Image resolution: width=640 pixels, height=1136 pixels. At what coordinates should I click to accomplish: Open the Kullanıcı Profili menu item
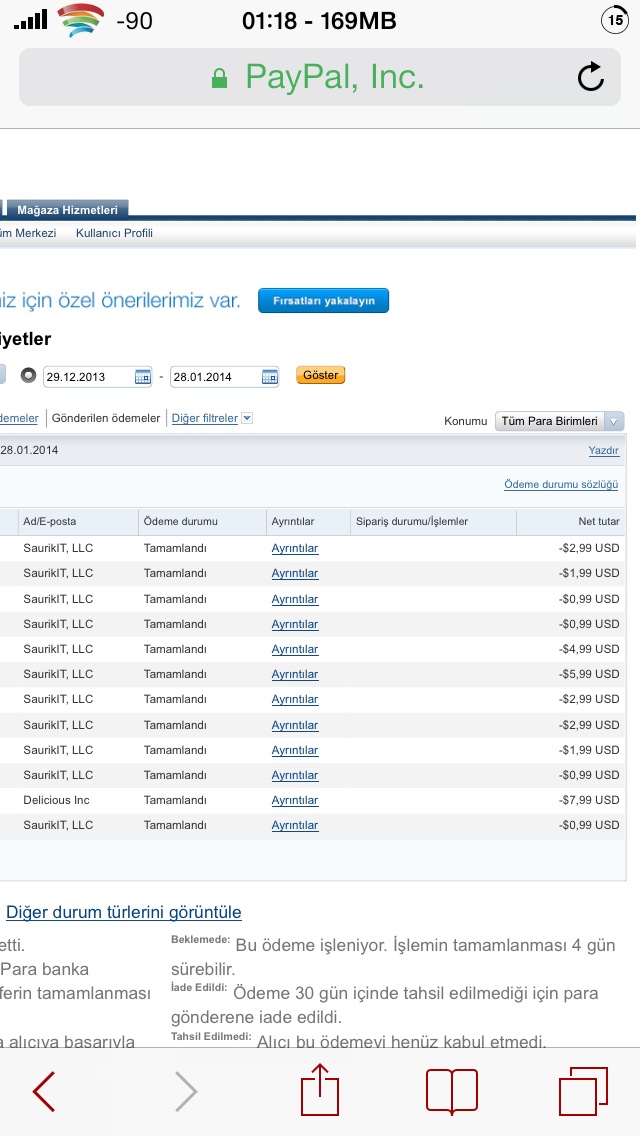click(x=115, y=233)
